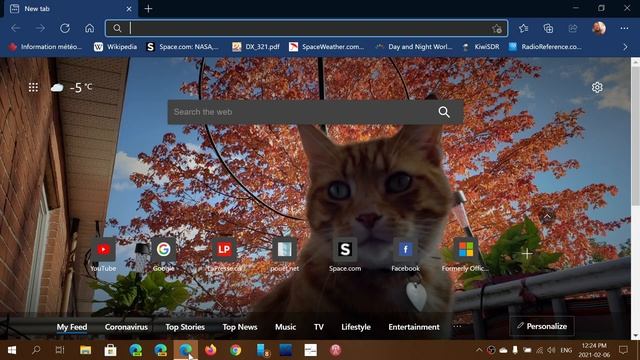Click the forward navigation arrow
640x360 pixels.
click(x=40, y=28)
